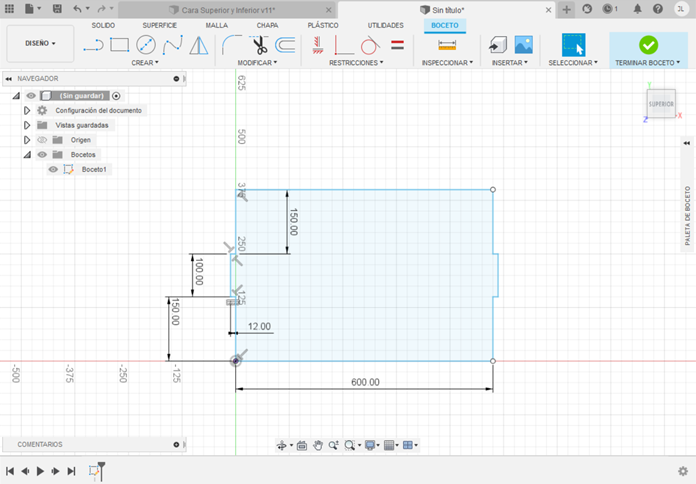696x484 pixels.
Task: Activate component radio button next to (Sin guardar)
Action: (116, 95)
